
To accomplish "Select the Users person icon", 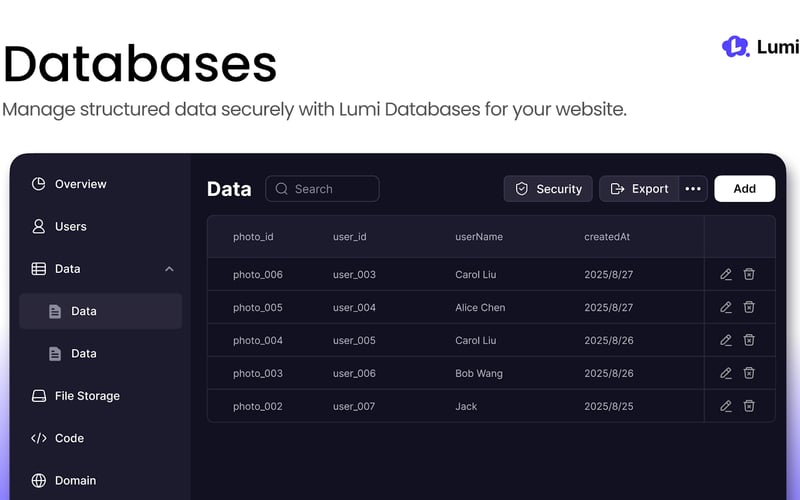I will tap(38, 226).
